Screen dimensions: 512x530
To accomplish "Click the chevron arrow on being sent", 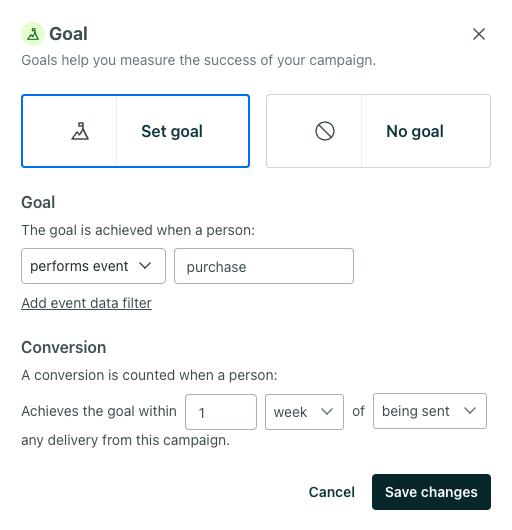I will click(470, 411).
